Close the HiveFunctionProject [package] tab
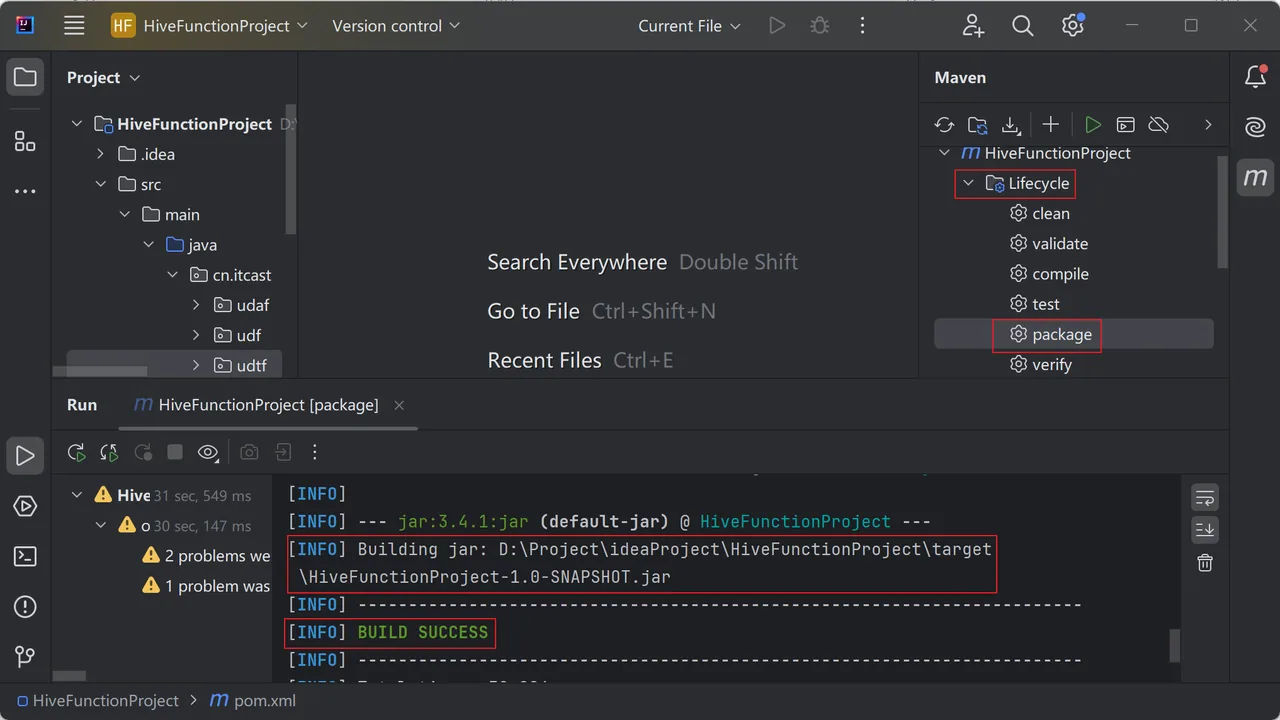This screenshot has width=1280, height=720. [399, 405]
